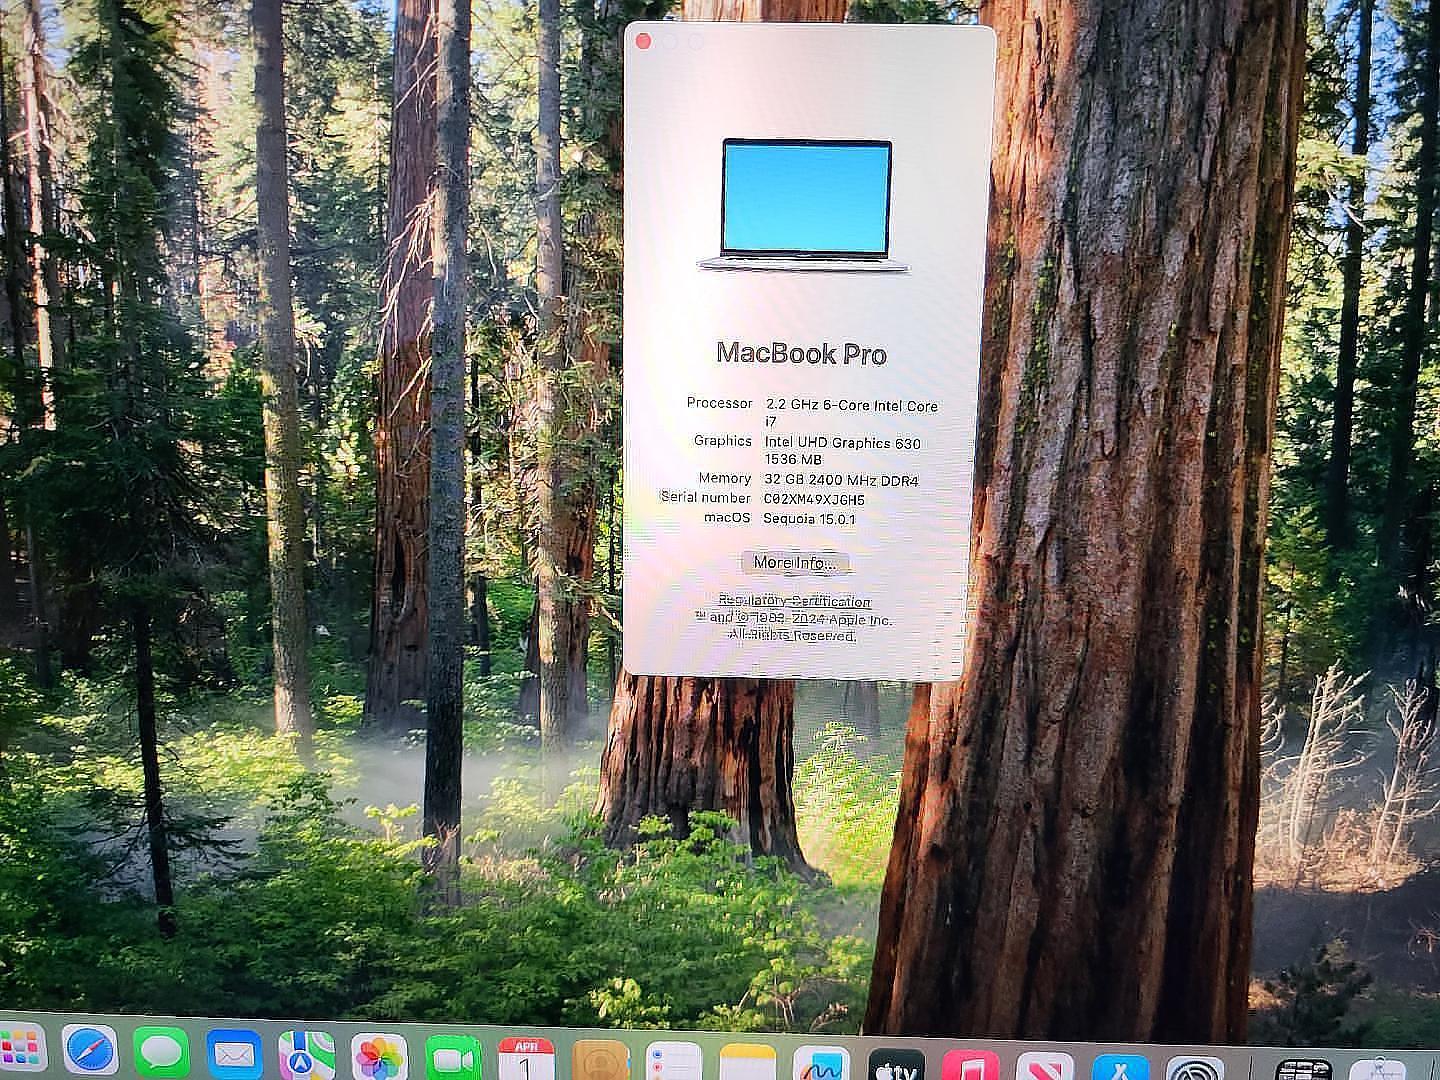Launch Freeform from the Dock
Image resolution: width=1440 pixels, height=1080 pixels.
click(821, 1064)
